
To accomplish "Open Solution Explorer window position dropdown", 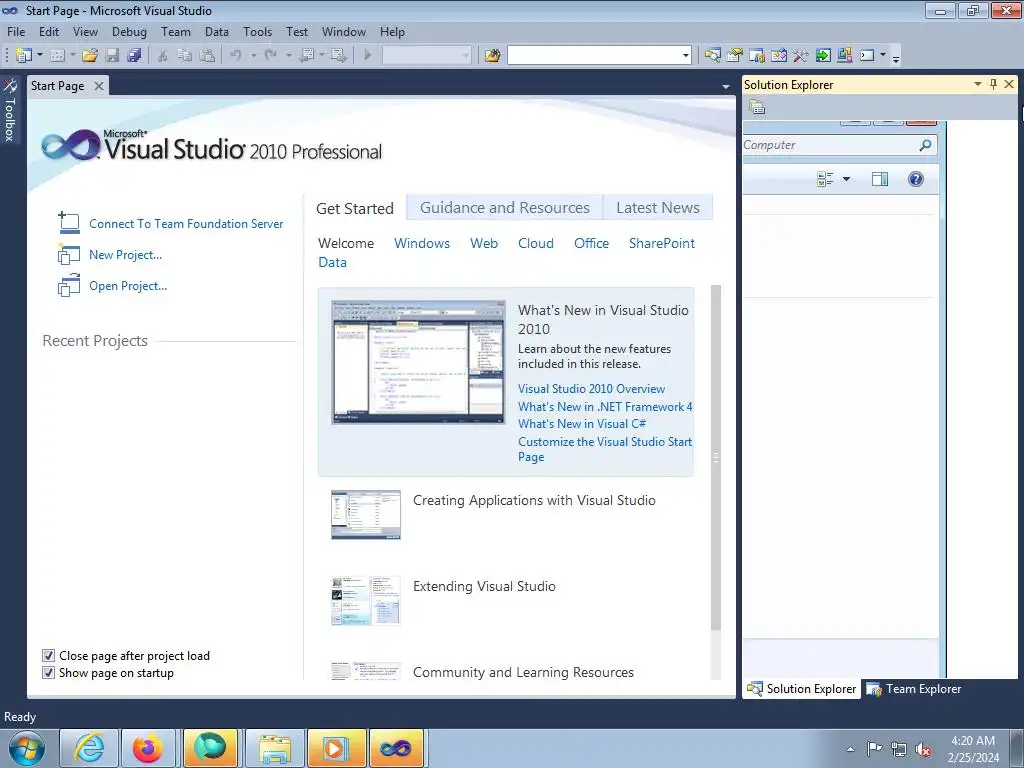I will click(978, 84).
